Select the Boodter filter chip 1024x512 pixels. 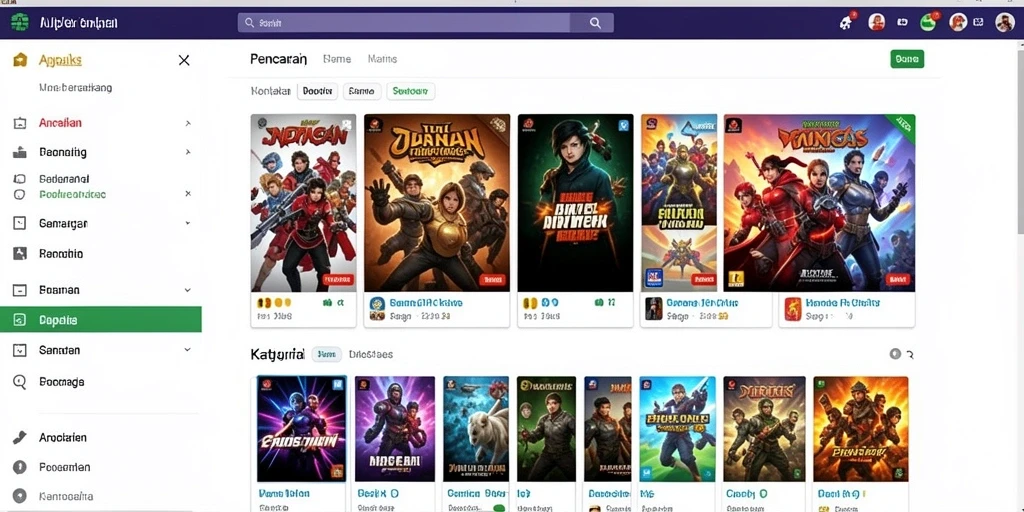(317, 91)
